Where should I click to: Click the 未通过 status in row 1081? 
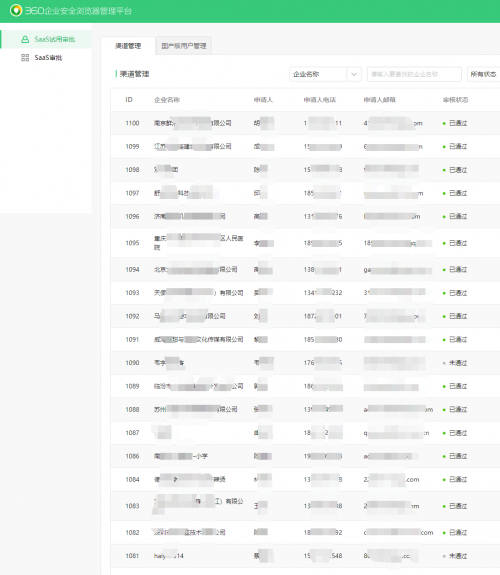click(455, 556)
